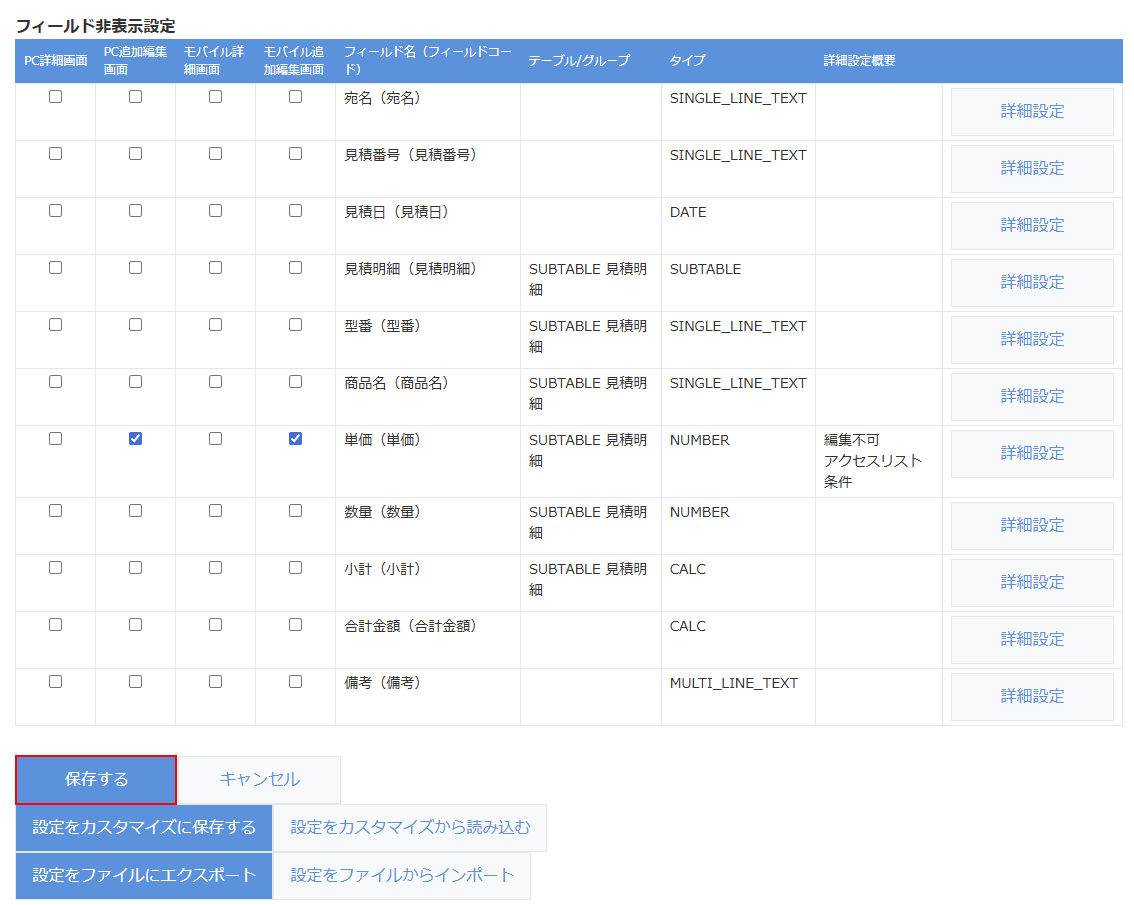Click the モバイル追加編集画面 column header
This screenshot has width=1134, height=905.
294,61
